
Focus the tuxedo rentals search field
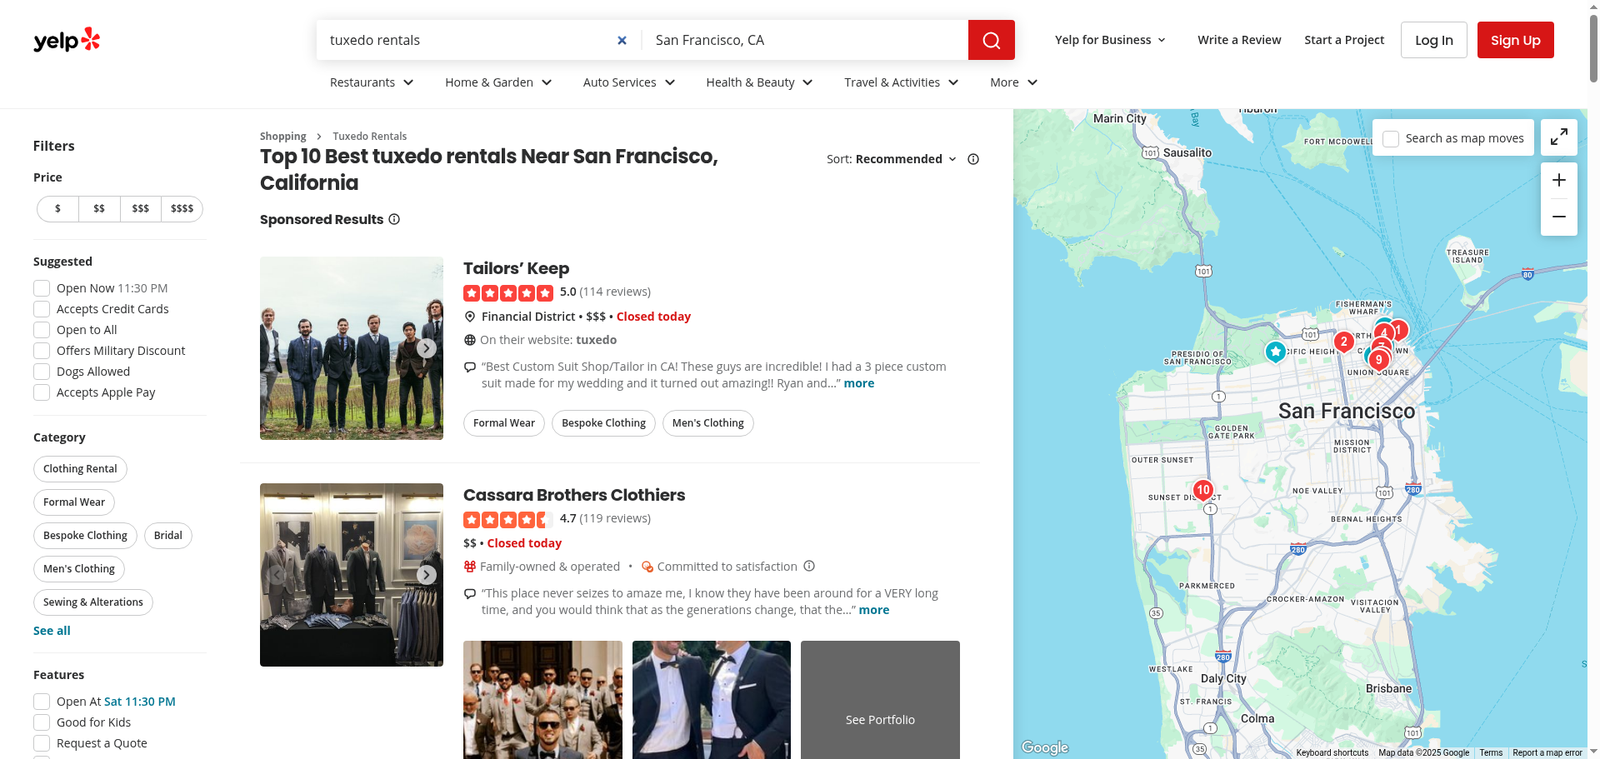pyautogui.click(x=466, y=40)
